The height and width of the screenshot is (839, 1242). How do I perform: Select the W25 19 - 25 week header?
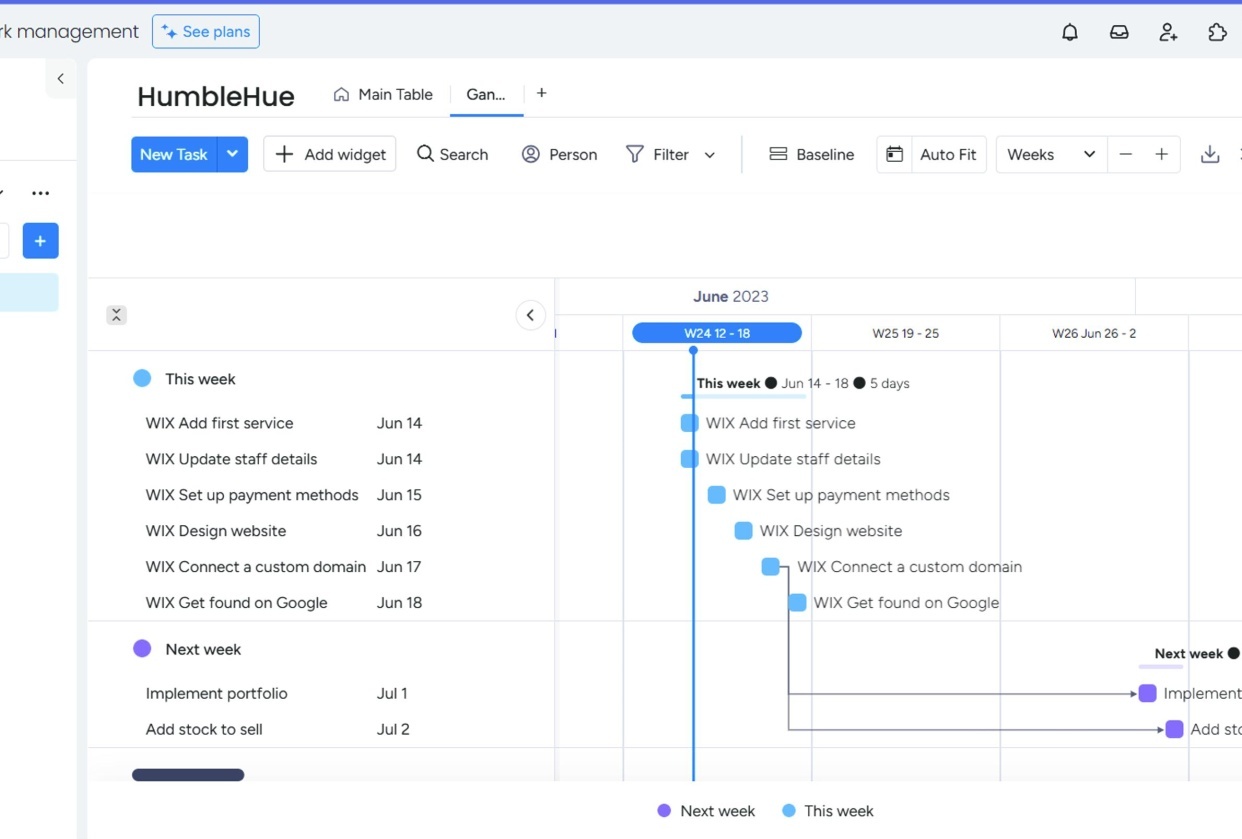[x=906, y=333]
